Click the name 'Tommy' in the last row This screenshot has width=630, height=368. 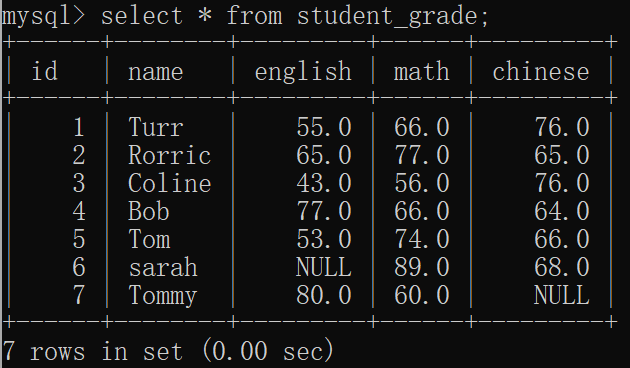(x=162, y=296)
